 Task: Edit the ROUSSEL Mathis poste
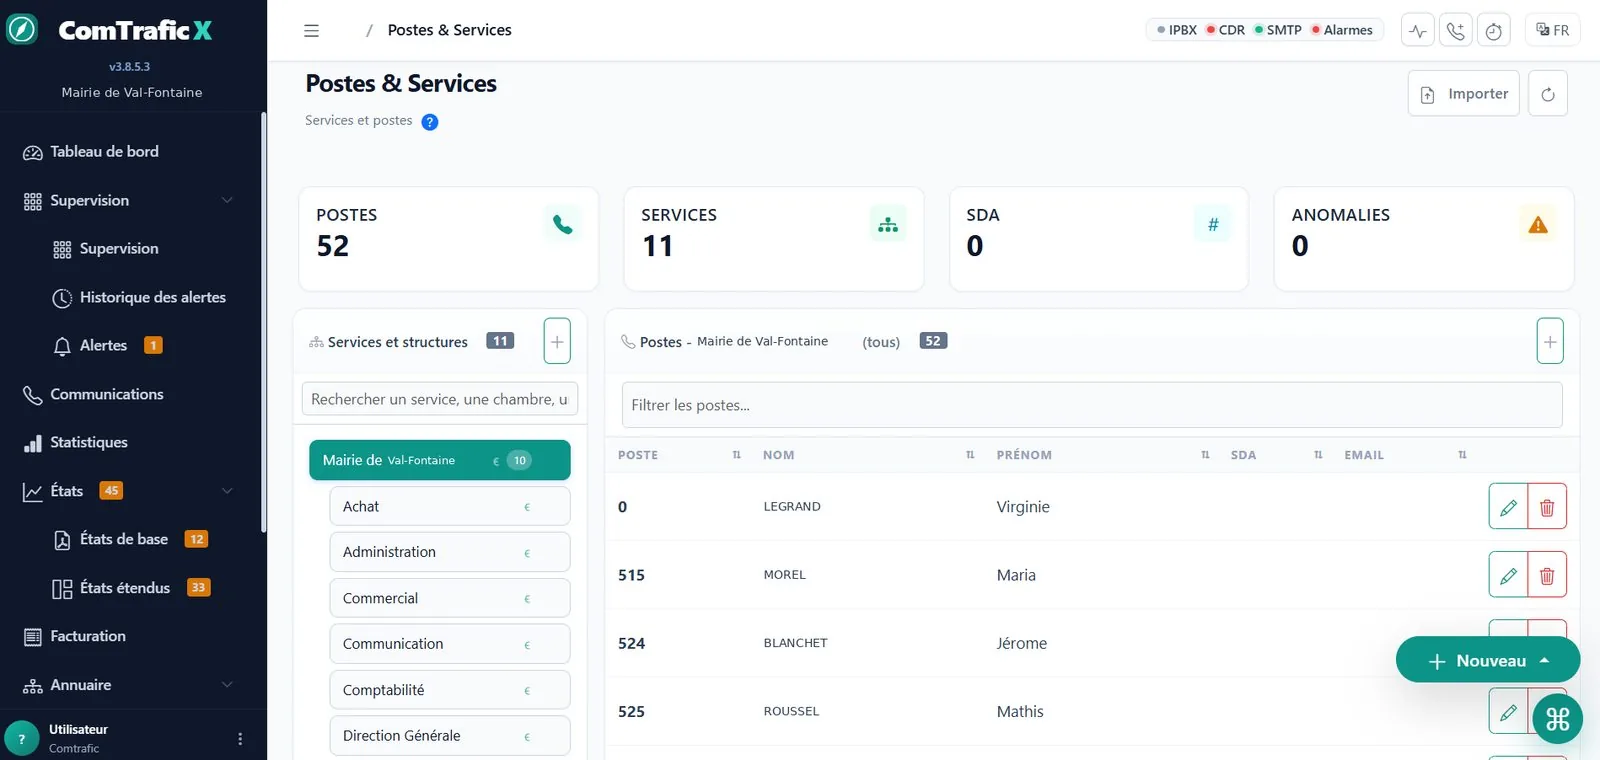click(x=1508, y=712)
